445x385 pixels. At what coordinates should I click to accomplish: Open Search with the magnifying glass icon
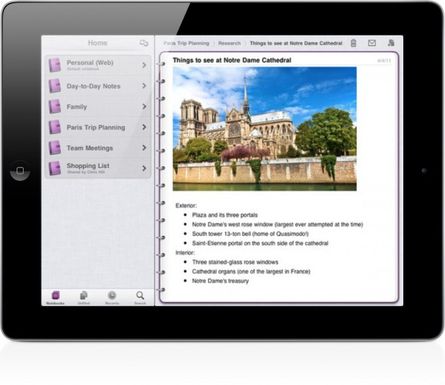coord(140,297)
